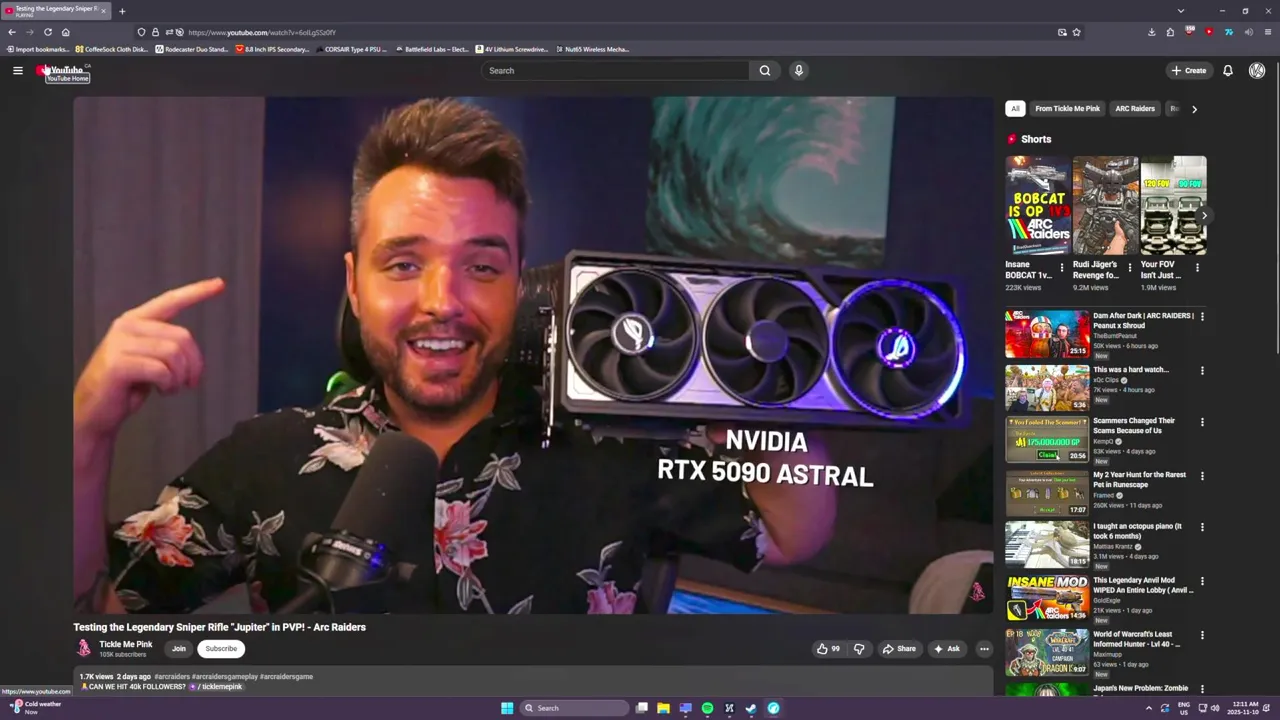This screenshot has height=720, width=1280.
Task: Open options for Legendary Anvil Mod video
Action: [1202, 581]
